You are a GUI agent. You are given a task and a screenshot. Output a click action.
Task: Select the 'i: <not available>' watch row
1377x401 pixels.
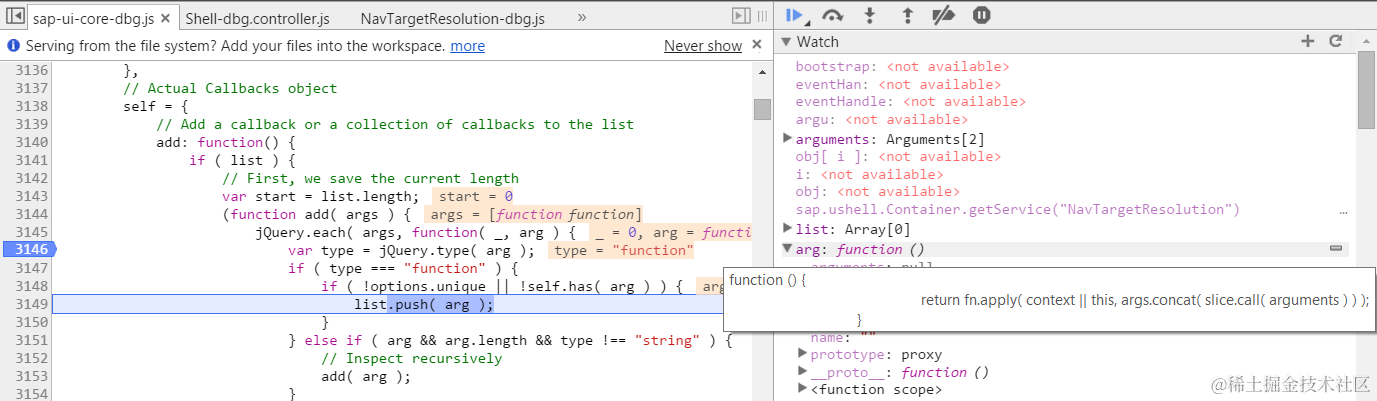869,174
